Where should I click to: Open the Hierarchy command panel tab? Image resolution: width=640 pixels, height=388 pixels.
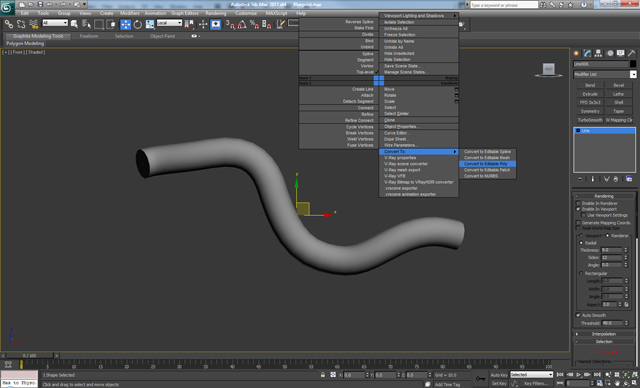point(598,53)
